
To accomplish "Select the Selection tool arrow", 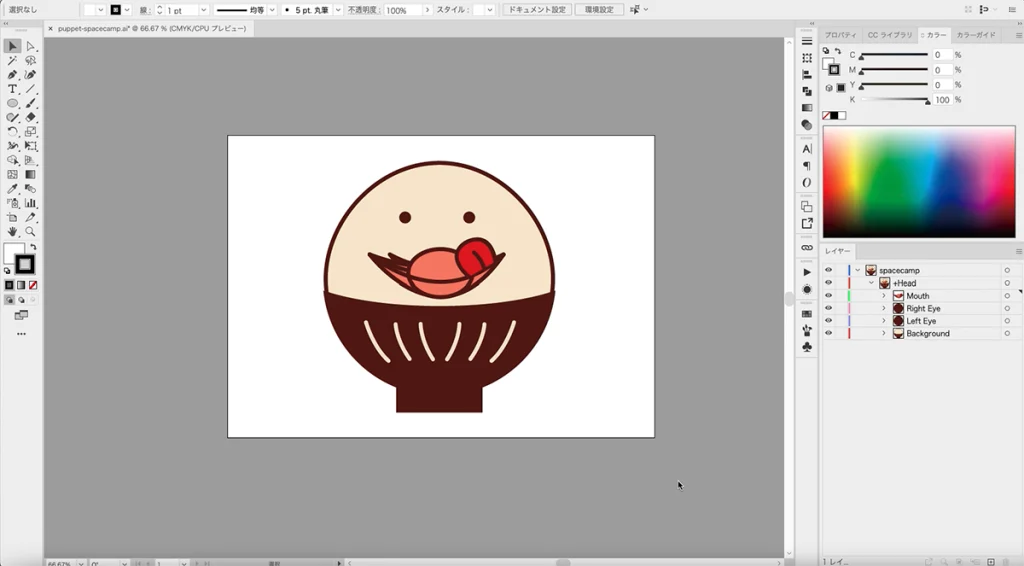I will coord(13,46).
